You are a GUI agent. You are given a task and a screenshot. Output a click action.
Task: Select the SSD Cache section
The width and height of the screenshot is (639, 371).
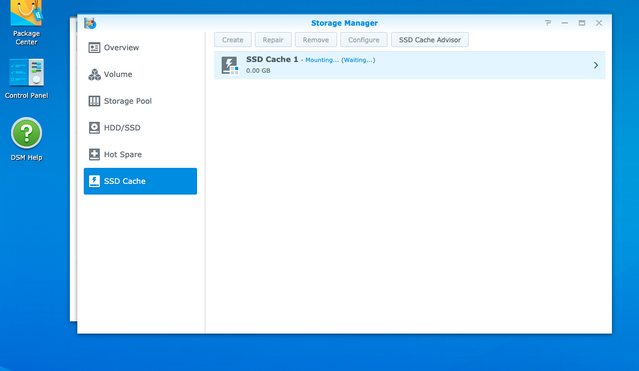140,181
